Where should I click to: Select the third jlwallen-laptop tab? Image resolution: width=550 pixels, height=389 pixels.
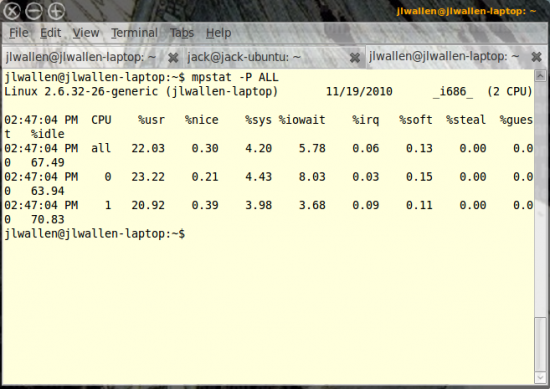pyautogui.click(x=444, y=56)
